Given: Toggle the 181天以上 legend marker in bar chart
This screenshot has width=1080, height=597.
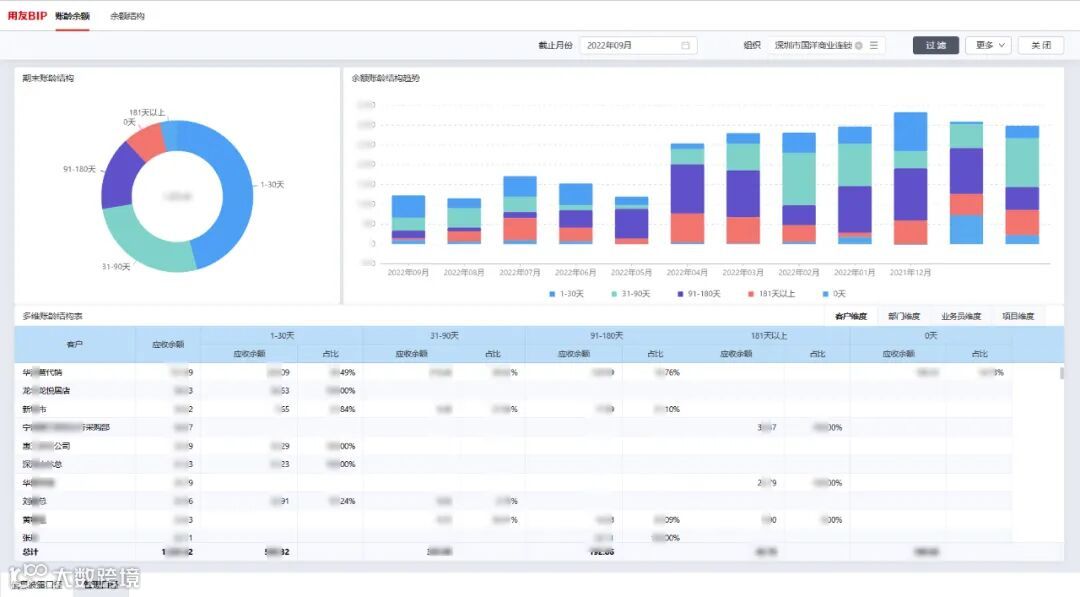Looking at the screenshot, I should point(751,294).
